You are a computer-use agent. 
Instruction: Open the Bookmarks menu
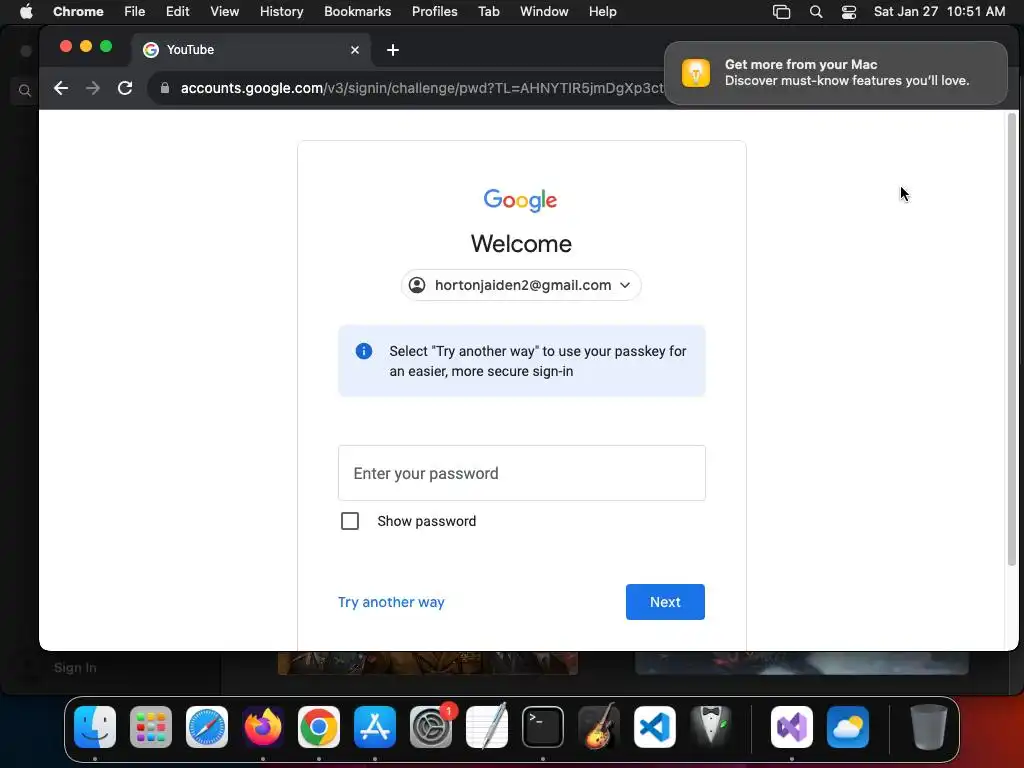coord(358,12)
